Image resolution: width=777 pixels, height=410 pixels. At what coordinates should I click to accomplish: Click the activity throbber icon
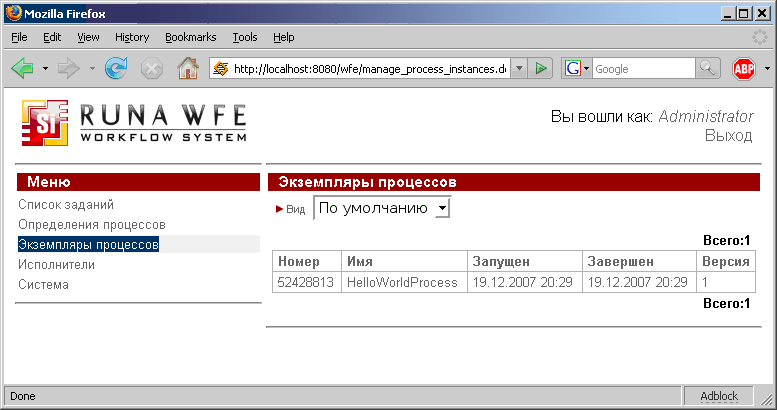(760, 37)
